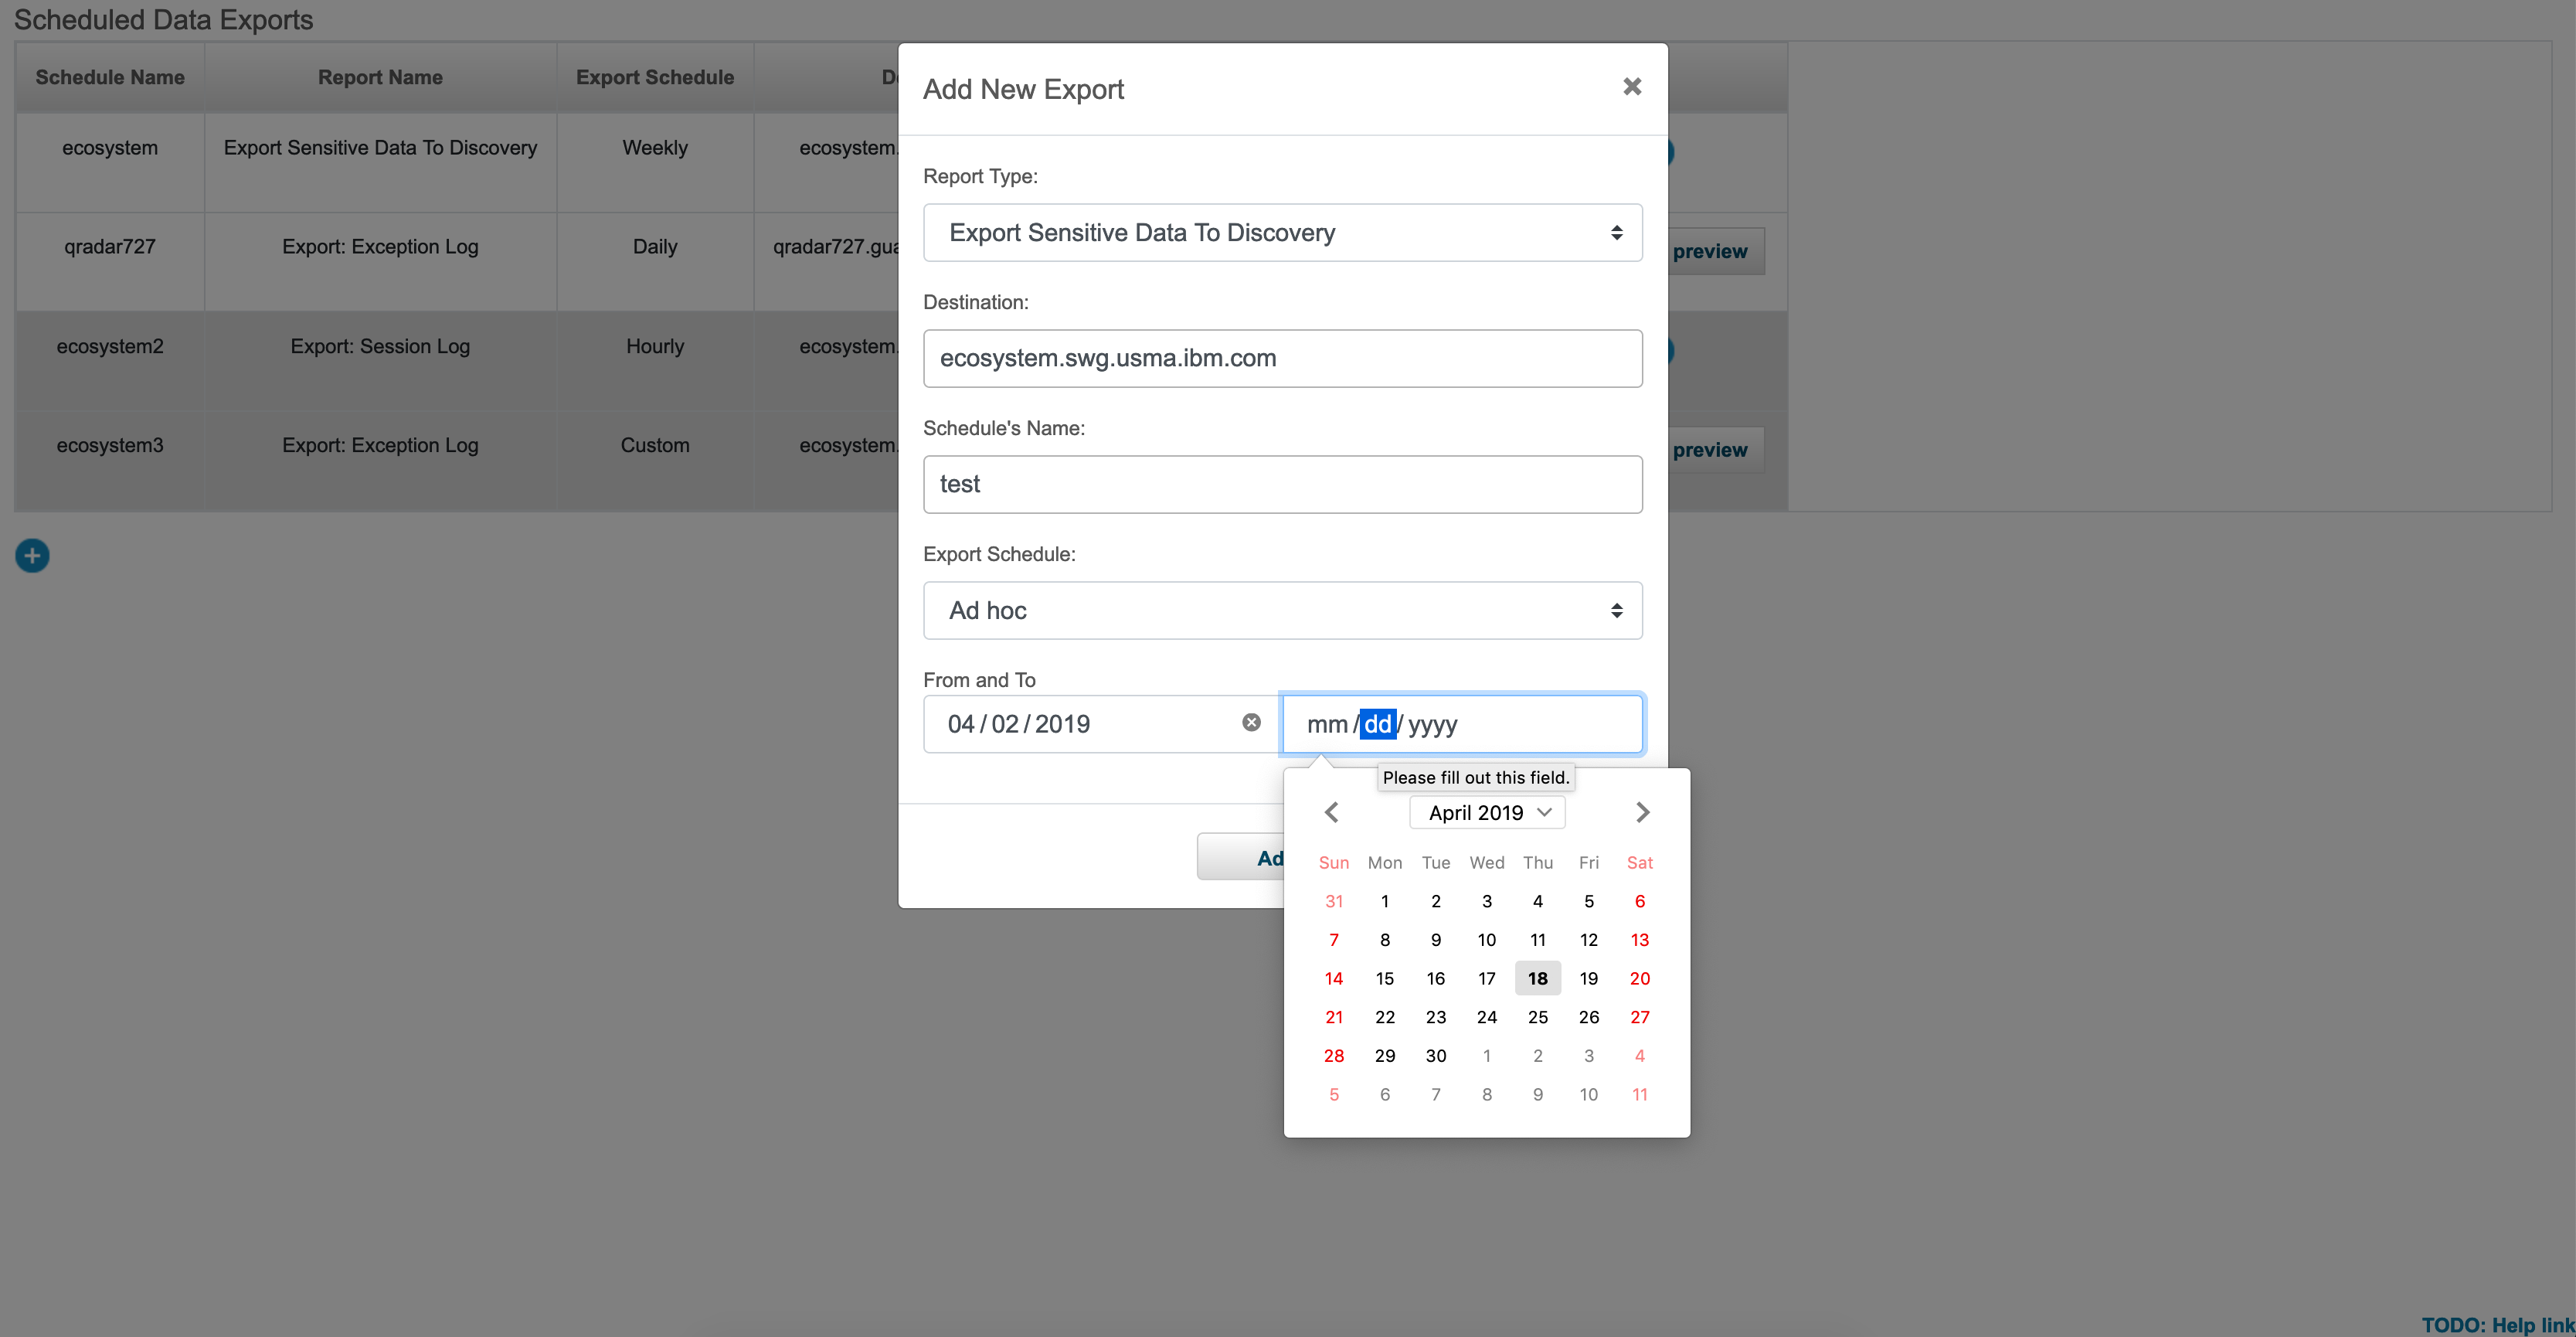Open the Report Type dropdown
The width and height of the screenshot is (2576, 1337).
(1283, 232)
